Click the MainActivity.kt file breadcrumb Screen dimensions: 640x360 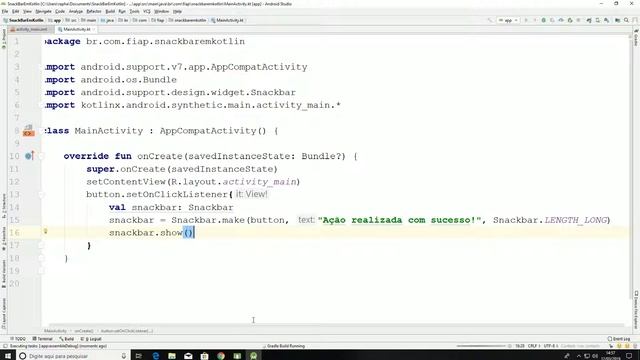point(227,20)
